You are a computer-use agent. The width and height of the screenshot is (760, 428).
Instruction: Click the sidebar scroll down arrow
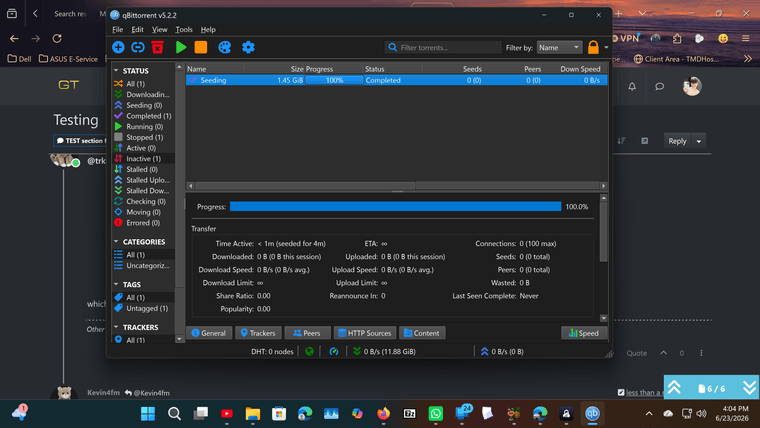[x=179, y=339]
